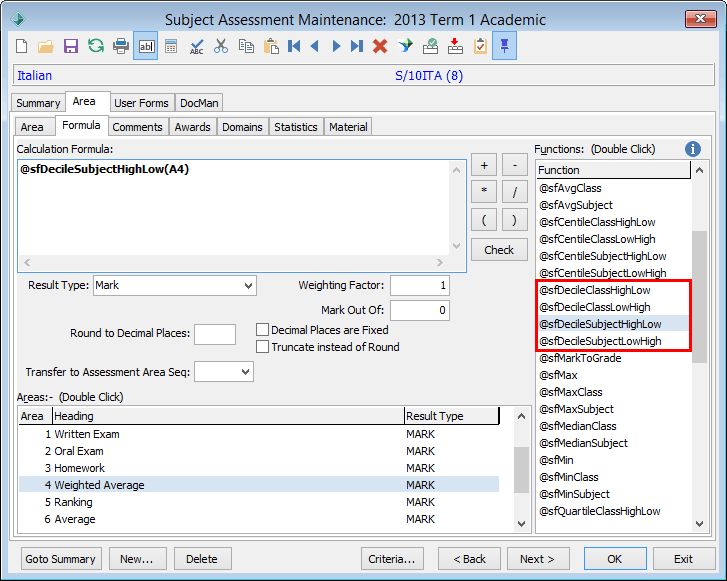The height and width of the screenshot is (581, 727).
Task: Open the blue info icon beside Functions
Action: [x=693, y=149]
